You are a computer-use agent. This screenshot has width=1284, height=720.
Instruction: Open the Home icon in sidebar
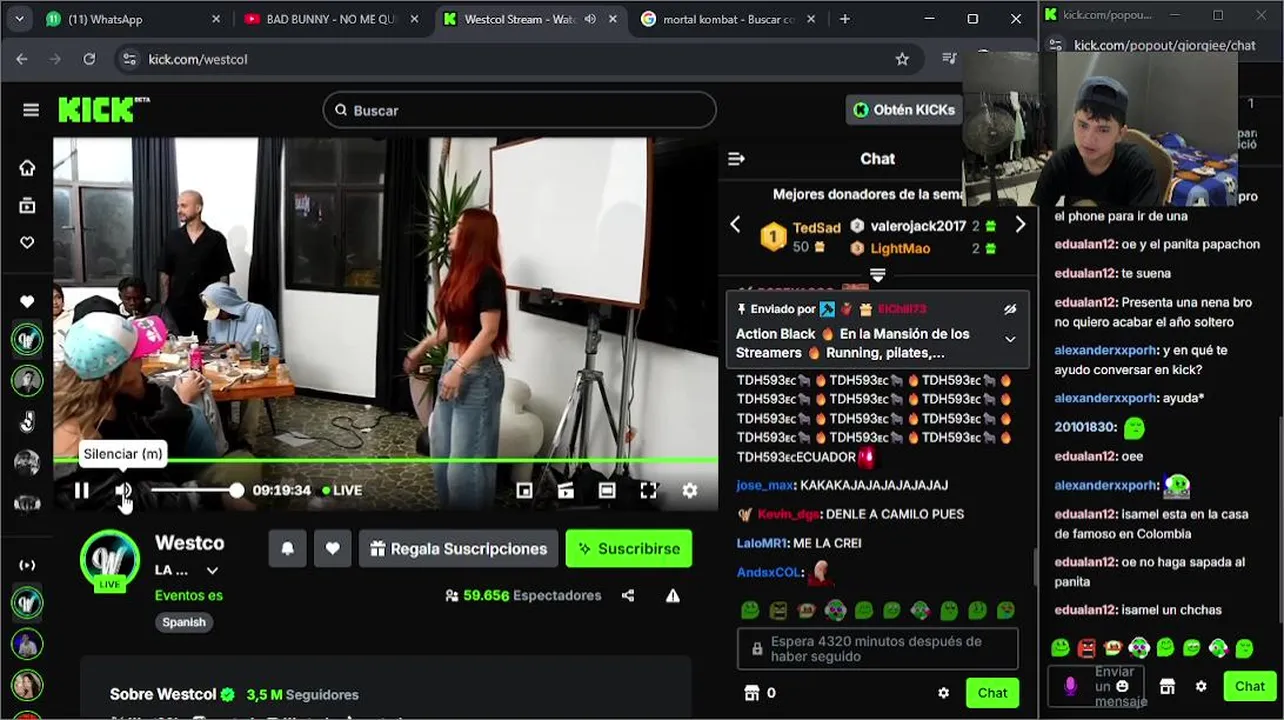(x=27, y=168)
